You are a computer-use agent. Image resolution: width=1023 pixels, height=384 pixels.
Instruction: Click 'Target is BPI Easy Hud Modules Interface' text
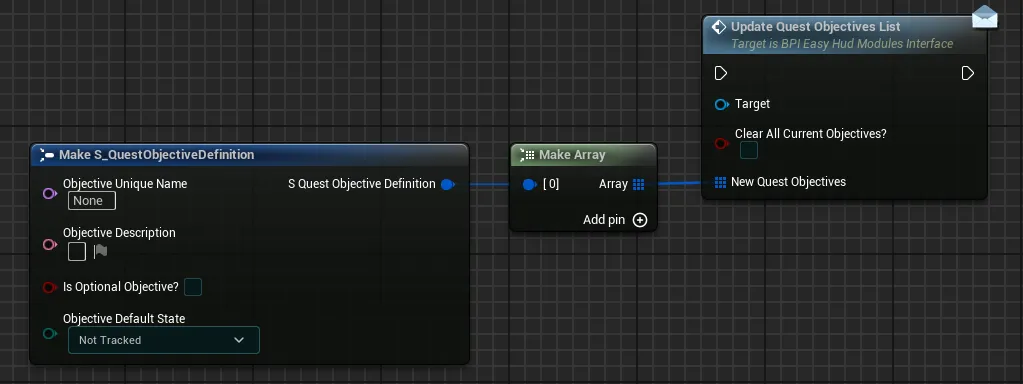842,44
